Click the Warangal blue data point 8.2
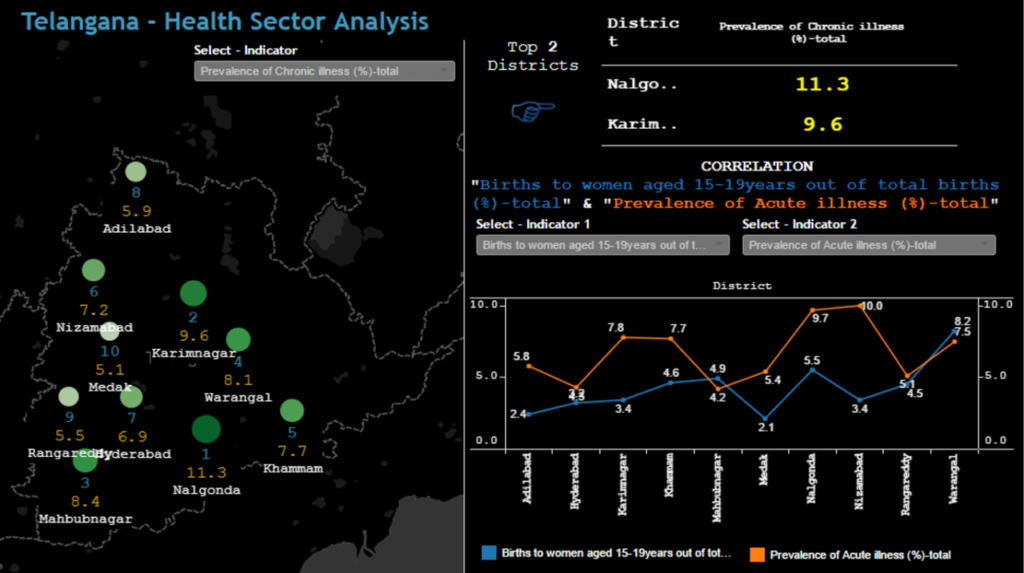Image resolution: width=1024 pixels, height=573 pixels. pyautogui.click(x=955, y=331)
